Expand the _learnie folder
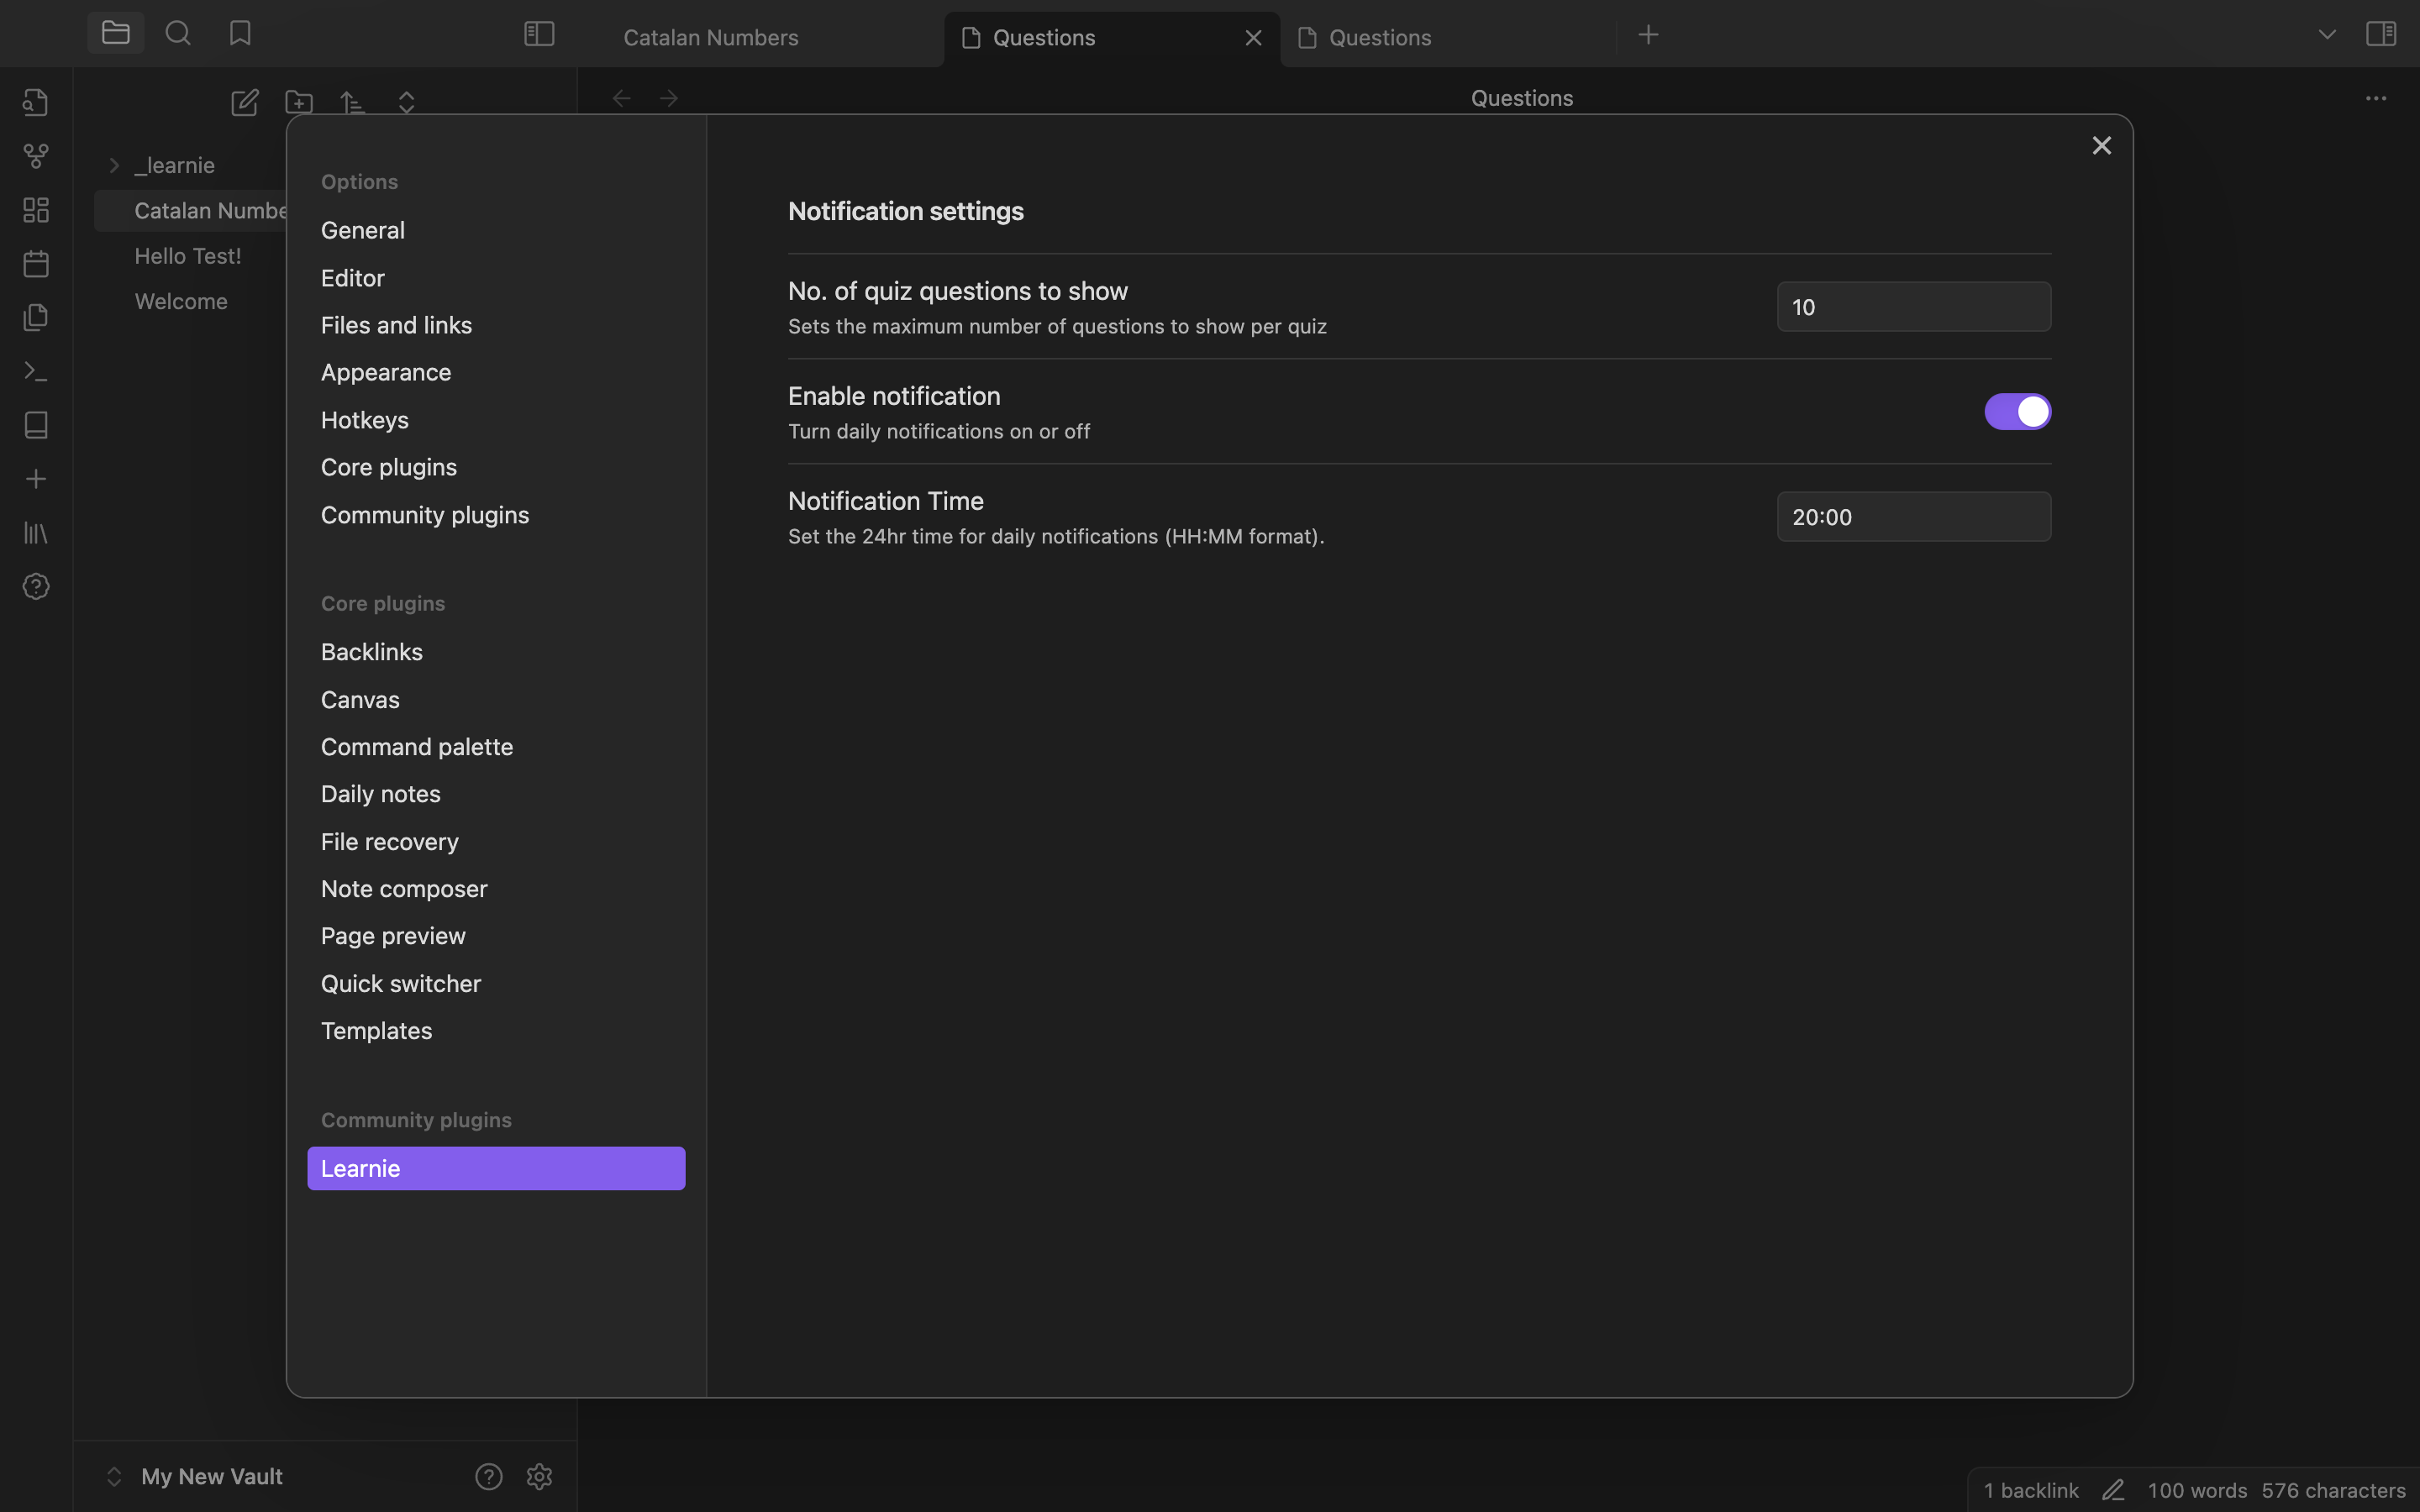2420x1512 pixels. pyautogui.click(x=114, y=165)
